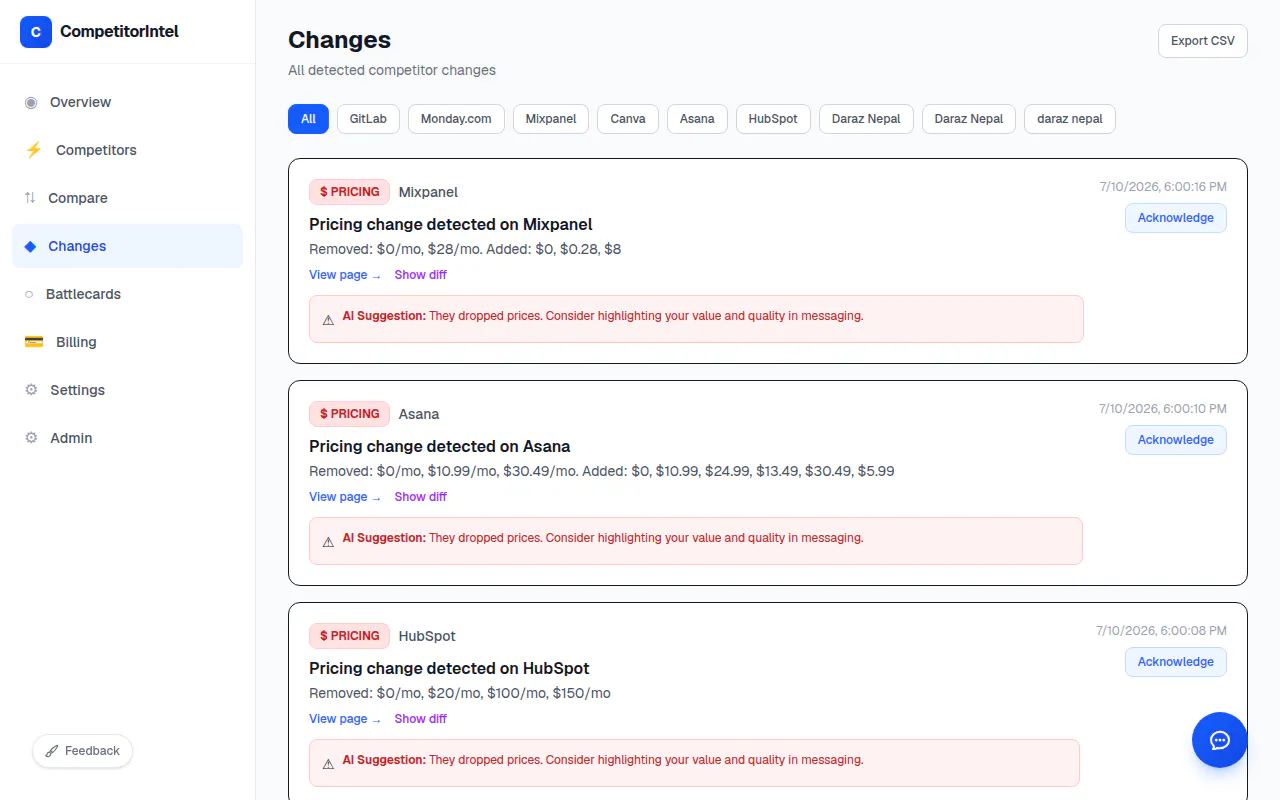Image resolution: width=1280 pixels, height=800 pixels.
Task: Acknowledge the Mixpanel pricing change
Action: click(x=1176, y=218)
